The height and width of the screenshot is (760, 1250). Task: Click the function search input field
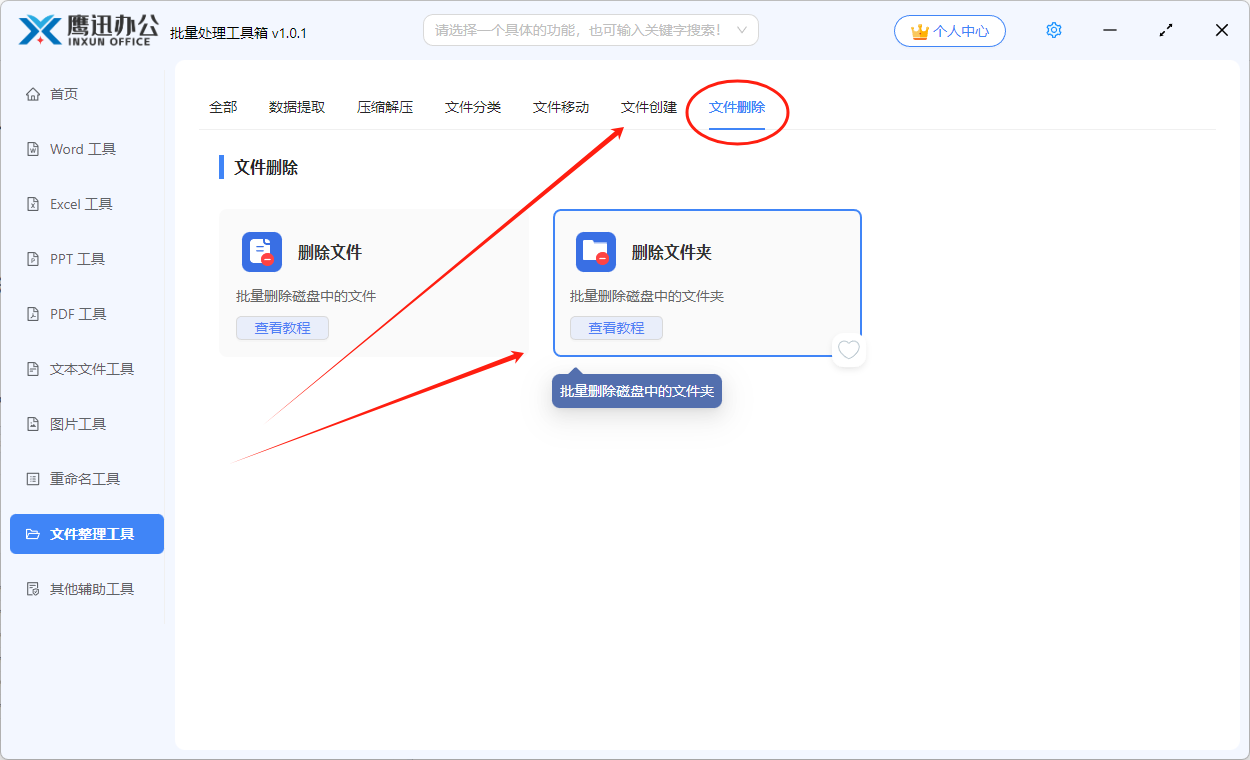[578, 30]
